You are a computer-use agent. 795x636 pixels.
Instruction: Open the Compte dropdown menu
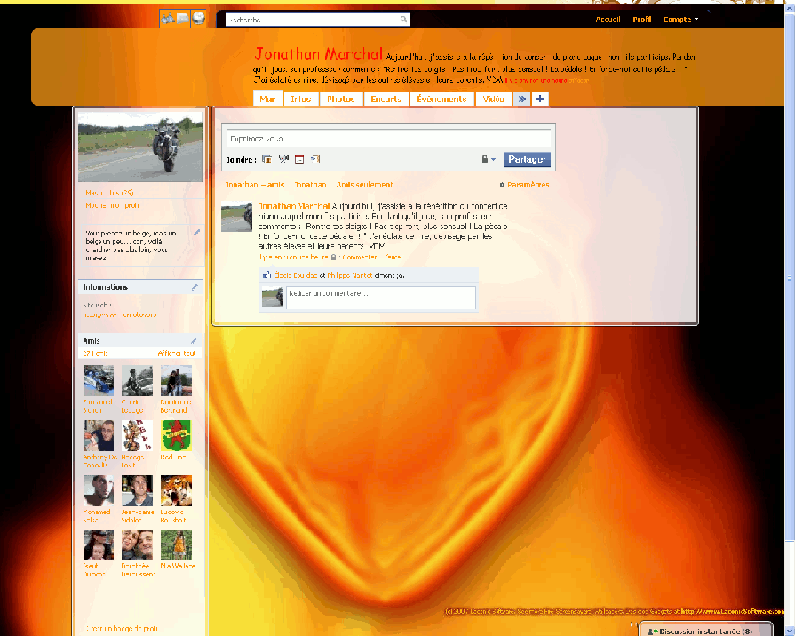coord(680,19)
